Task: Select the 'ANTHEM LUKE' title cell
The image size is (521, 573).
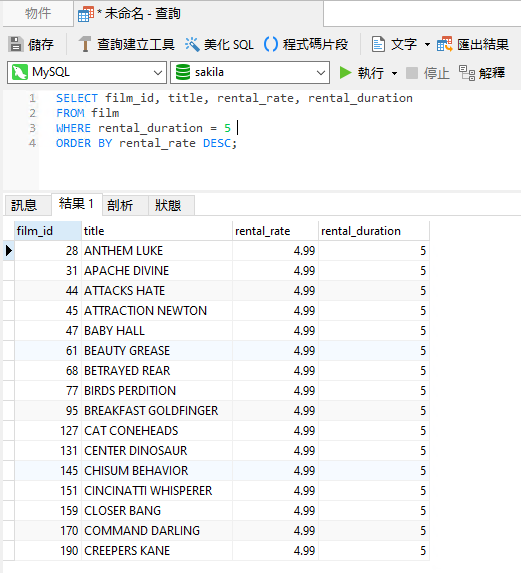Action: (157, 251)
